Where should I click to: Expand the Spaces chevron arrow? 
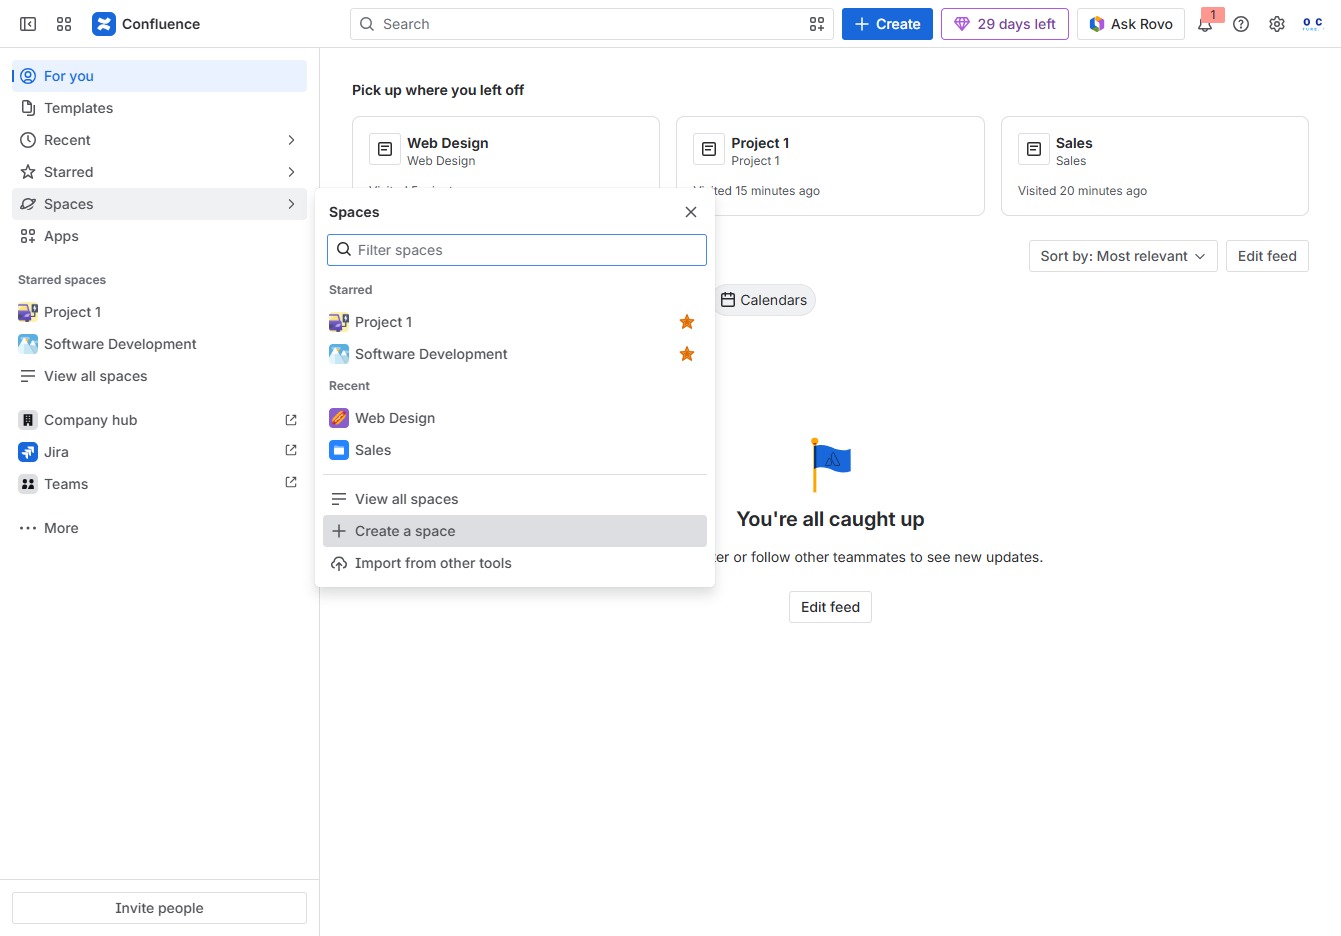(291, 204)
